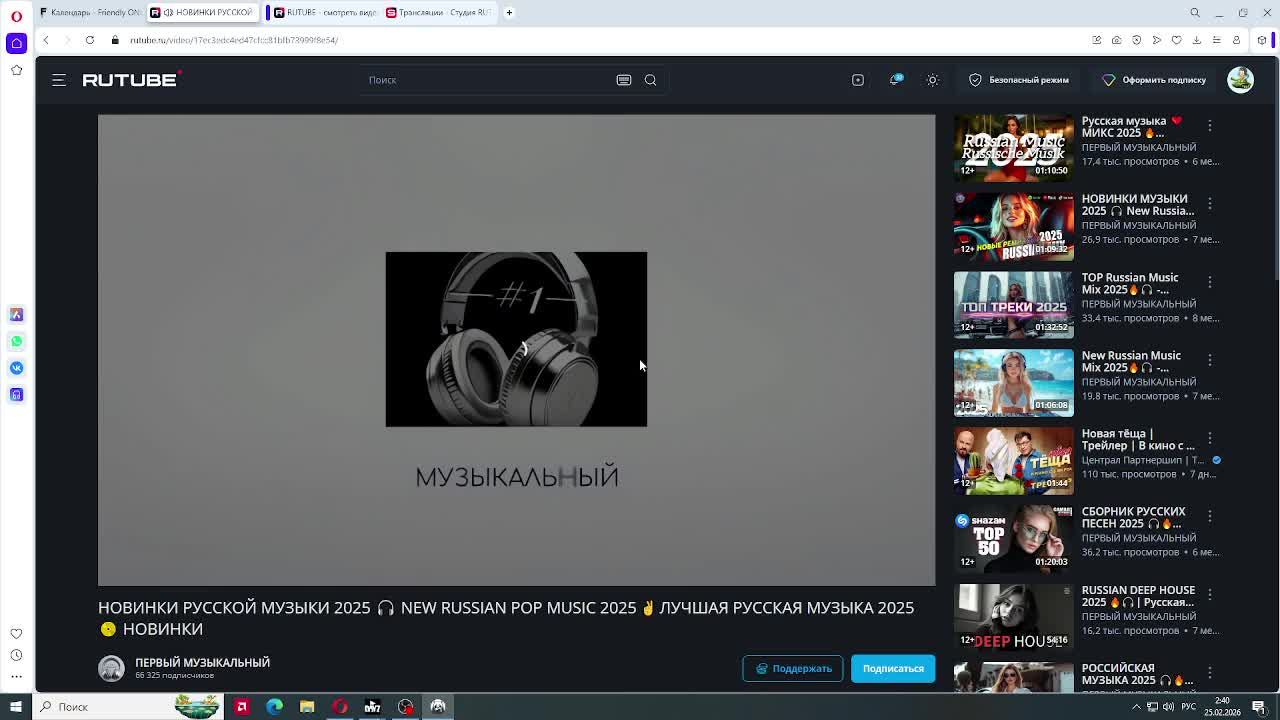Image resolution: width=1280 pixels, height=720 pixels.
Task: Reload the page
Action: 90,40
